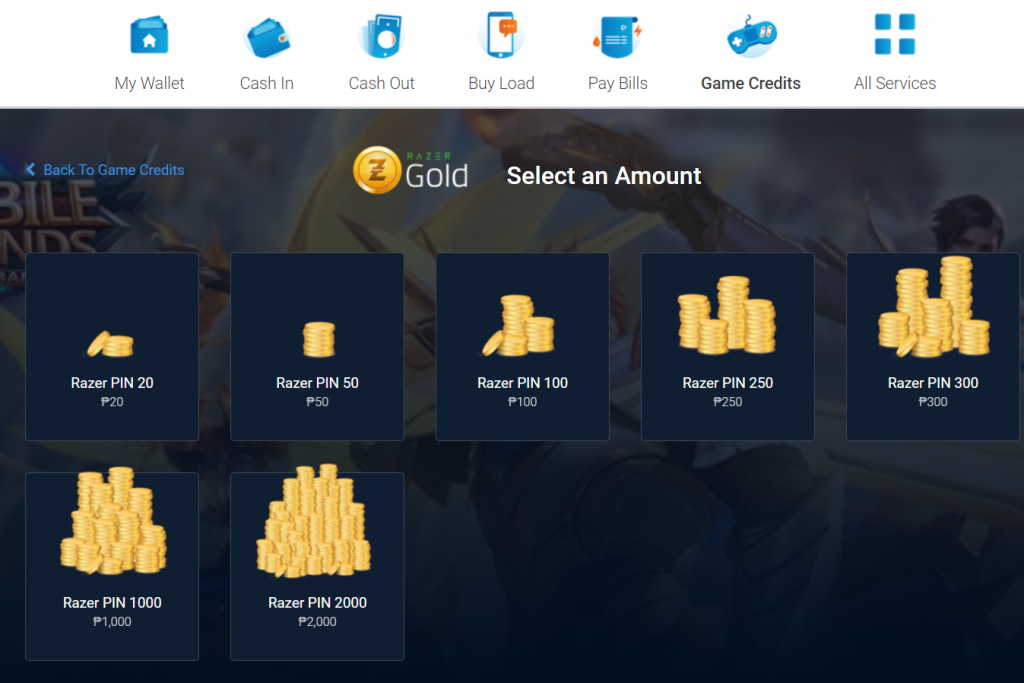Click the ₱20 price text

coord(112,402)
